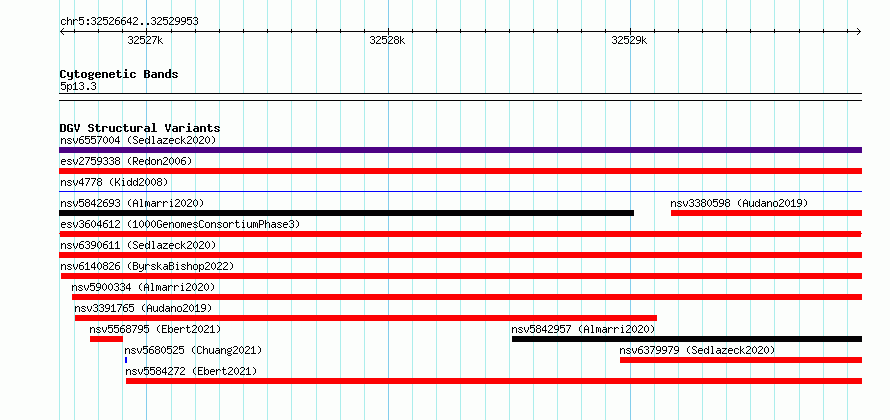The width and height of the screenshot is (890, 420).
Task: Click the ruler's left arrowhead
Action: coord(62,31)
